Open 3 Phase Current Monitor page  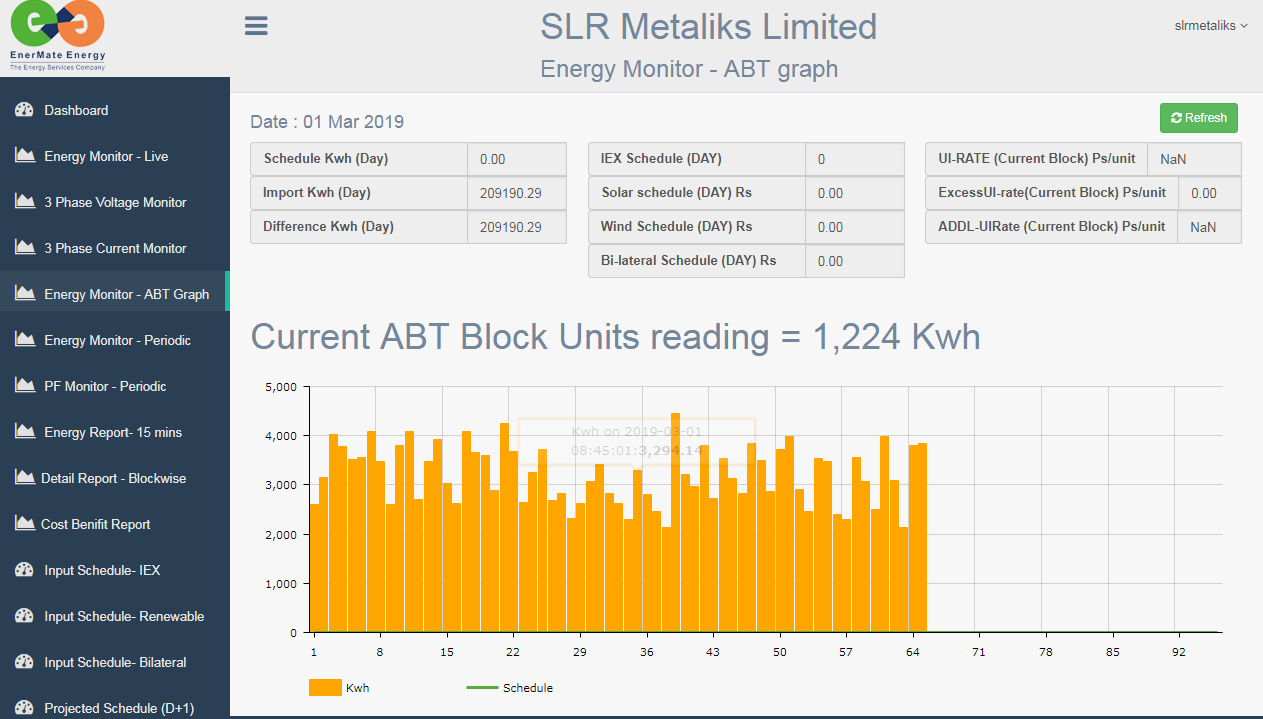click(115, 248)
